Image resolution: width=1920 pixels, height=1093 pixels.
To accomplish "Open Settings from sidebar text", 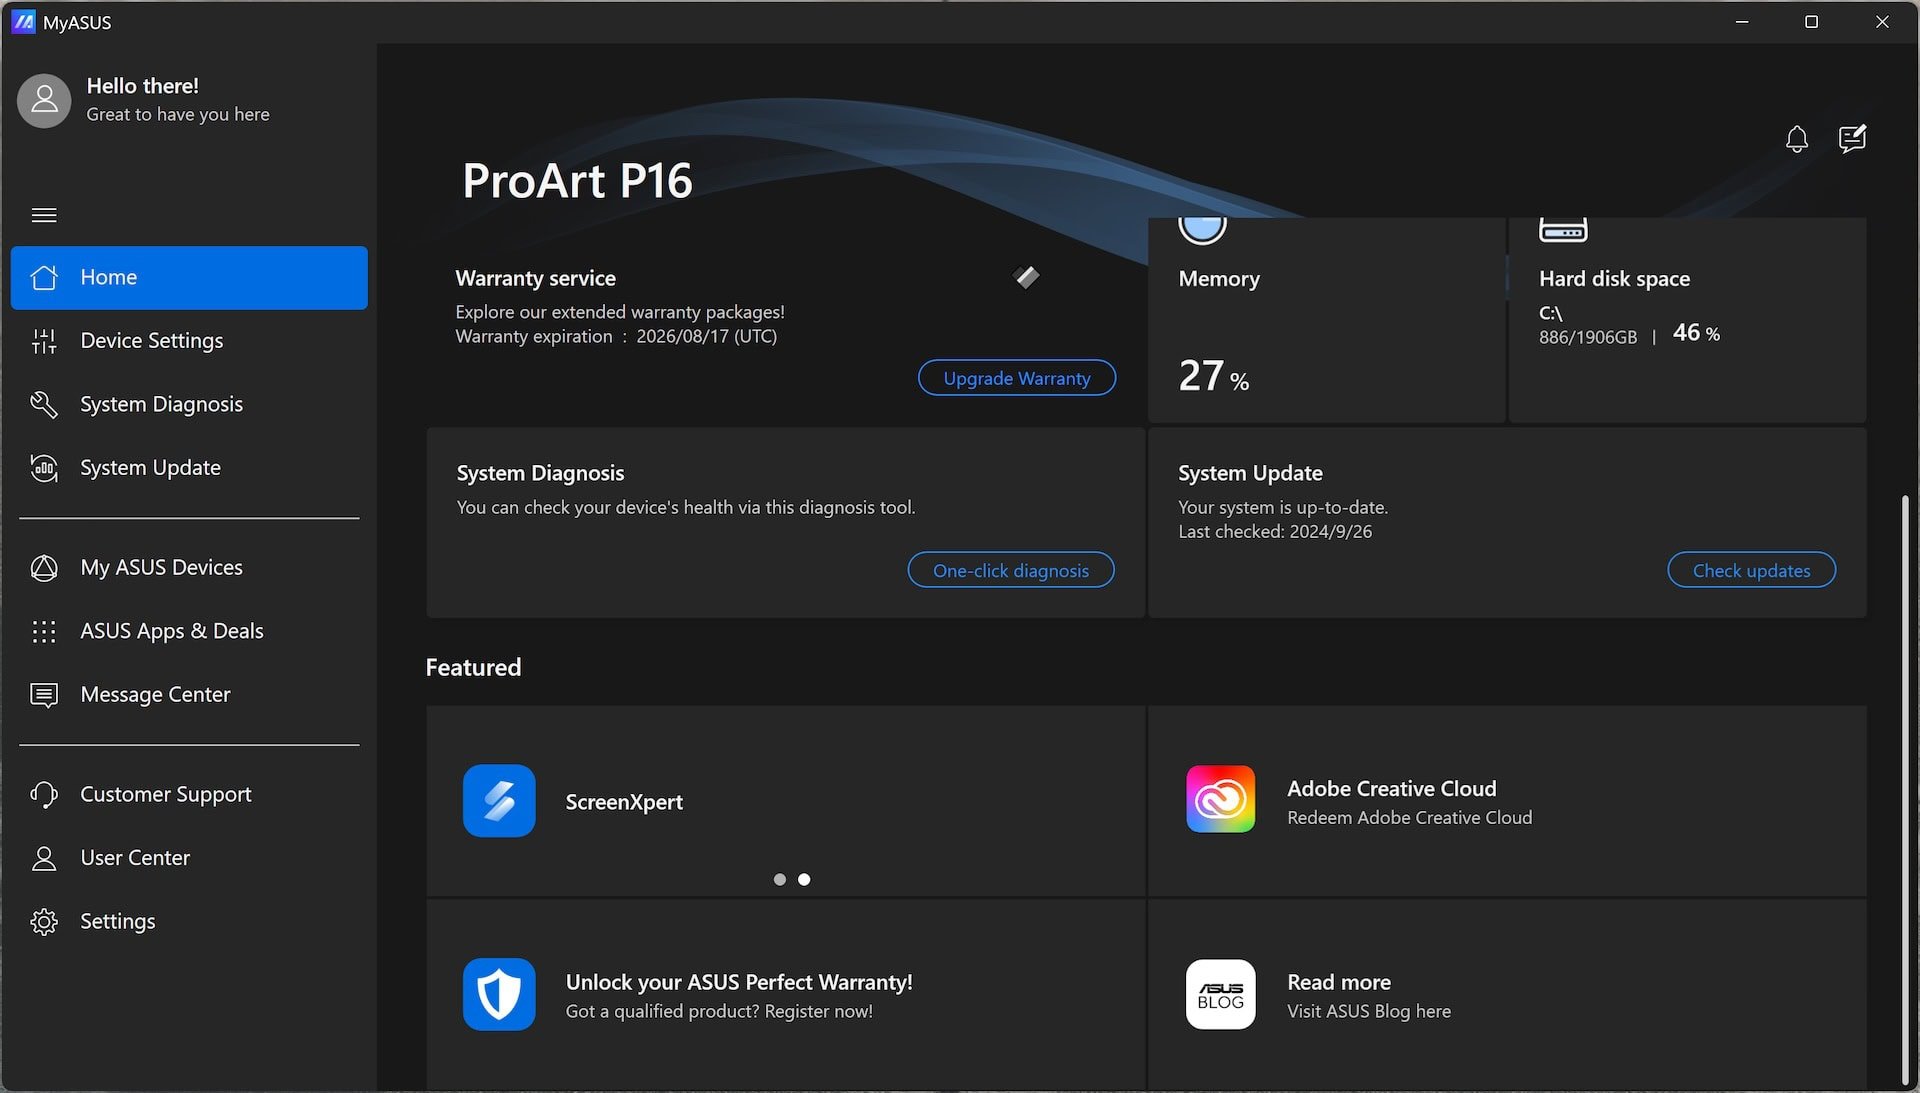I will tap(118, 921).
